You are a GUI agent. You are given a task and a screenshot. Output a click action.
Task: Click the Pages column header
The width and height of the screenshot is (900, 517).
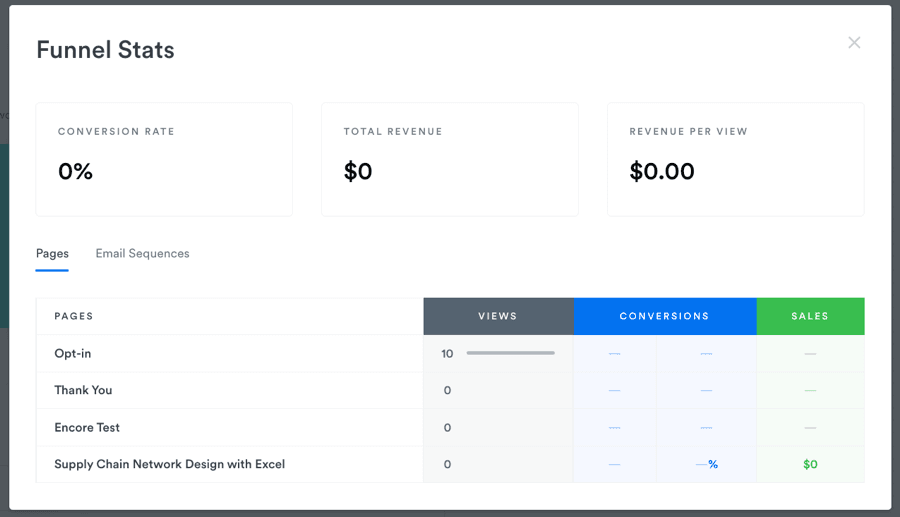coord(74,316)
